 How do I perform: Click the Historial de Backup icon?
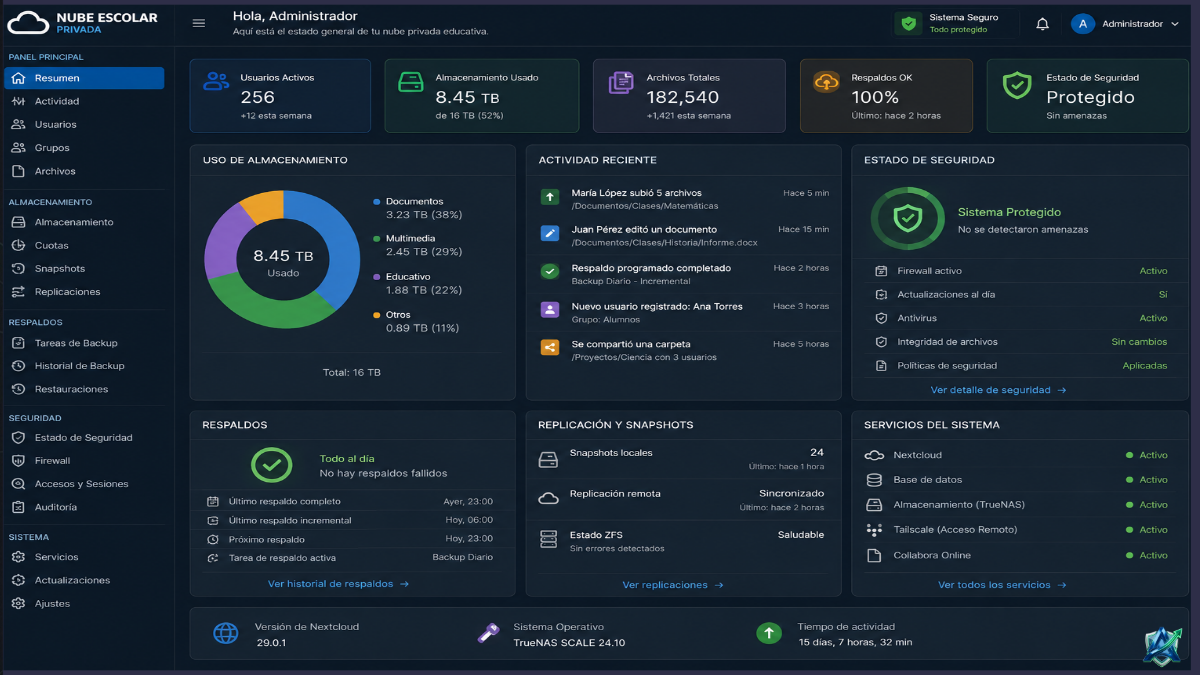pyautogui.click(x=18, y=366)
